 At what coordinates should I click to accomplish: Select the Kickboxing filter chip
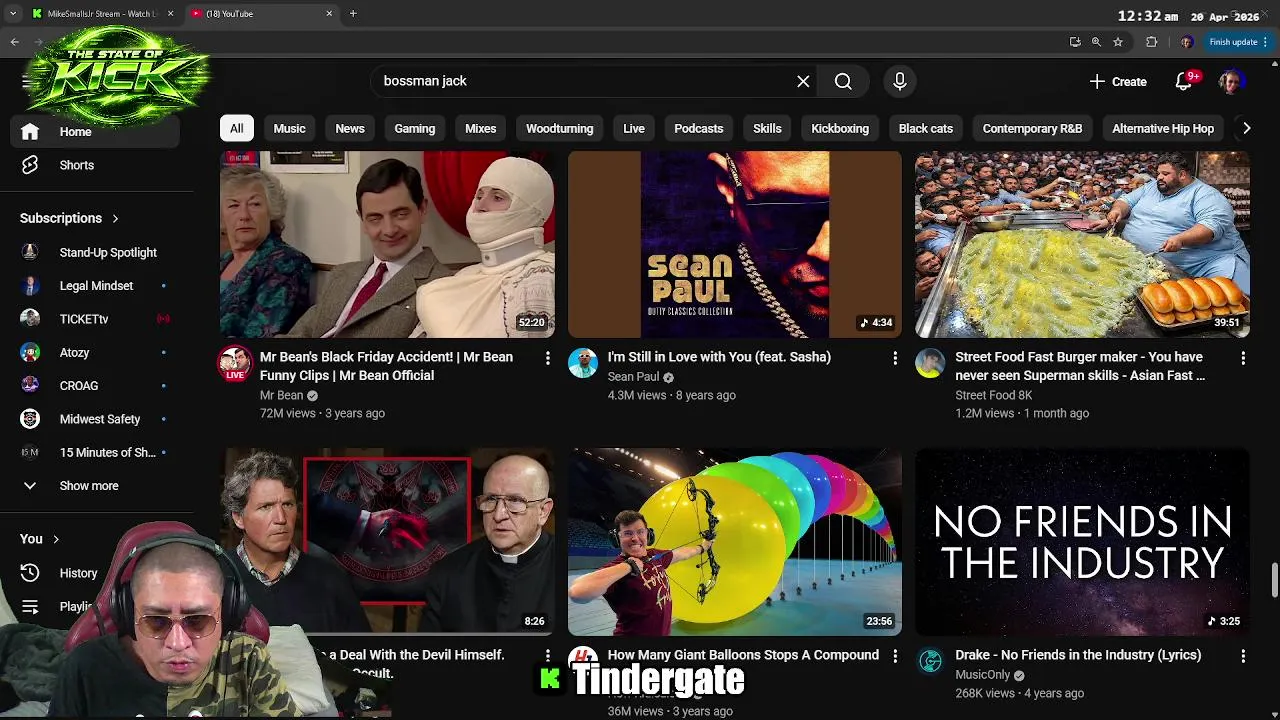tap(840, 128)
